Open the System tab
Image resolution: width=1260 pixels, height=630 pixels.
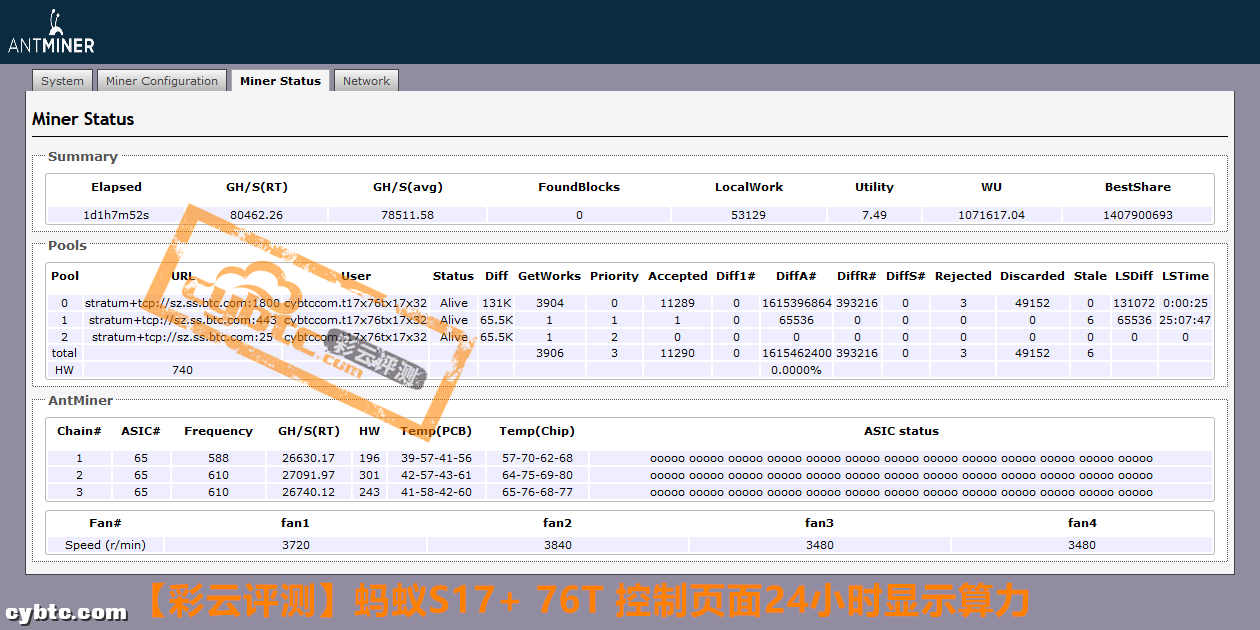point(62,81)
